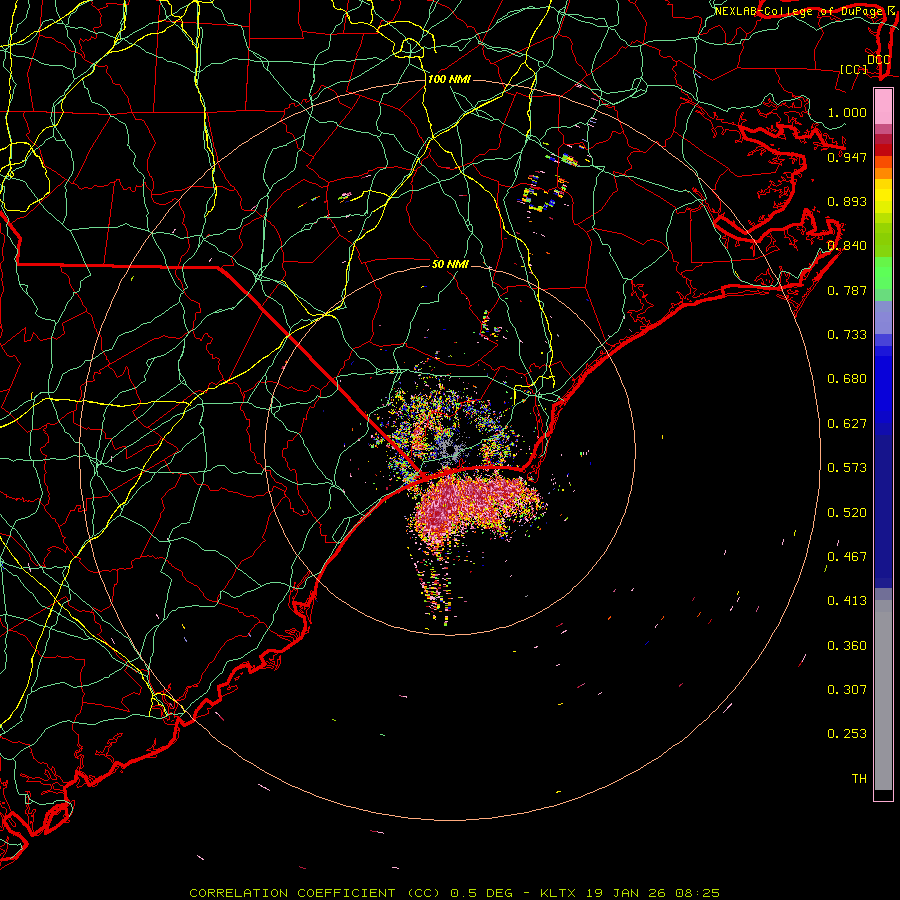Click the DCC product label
Viewport: 900px width, 900px height.
pyautogui.click(x=878, y=60)
